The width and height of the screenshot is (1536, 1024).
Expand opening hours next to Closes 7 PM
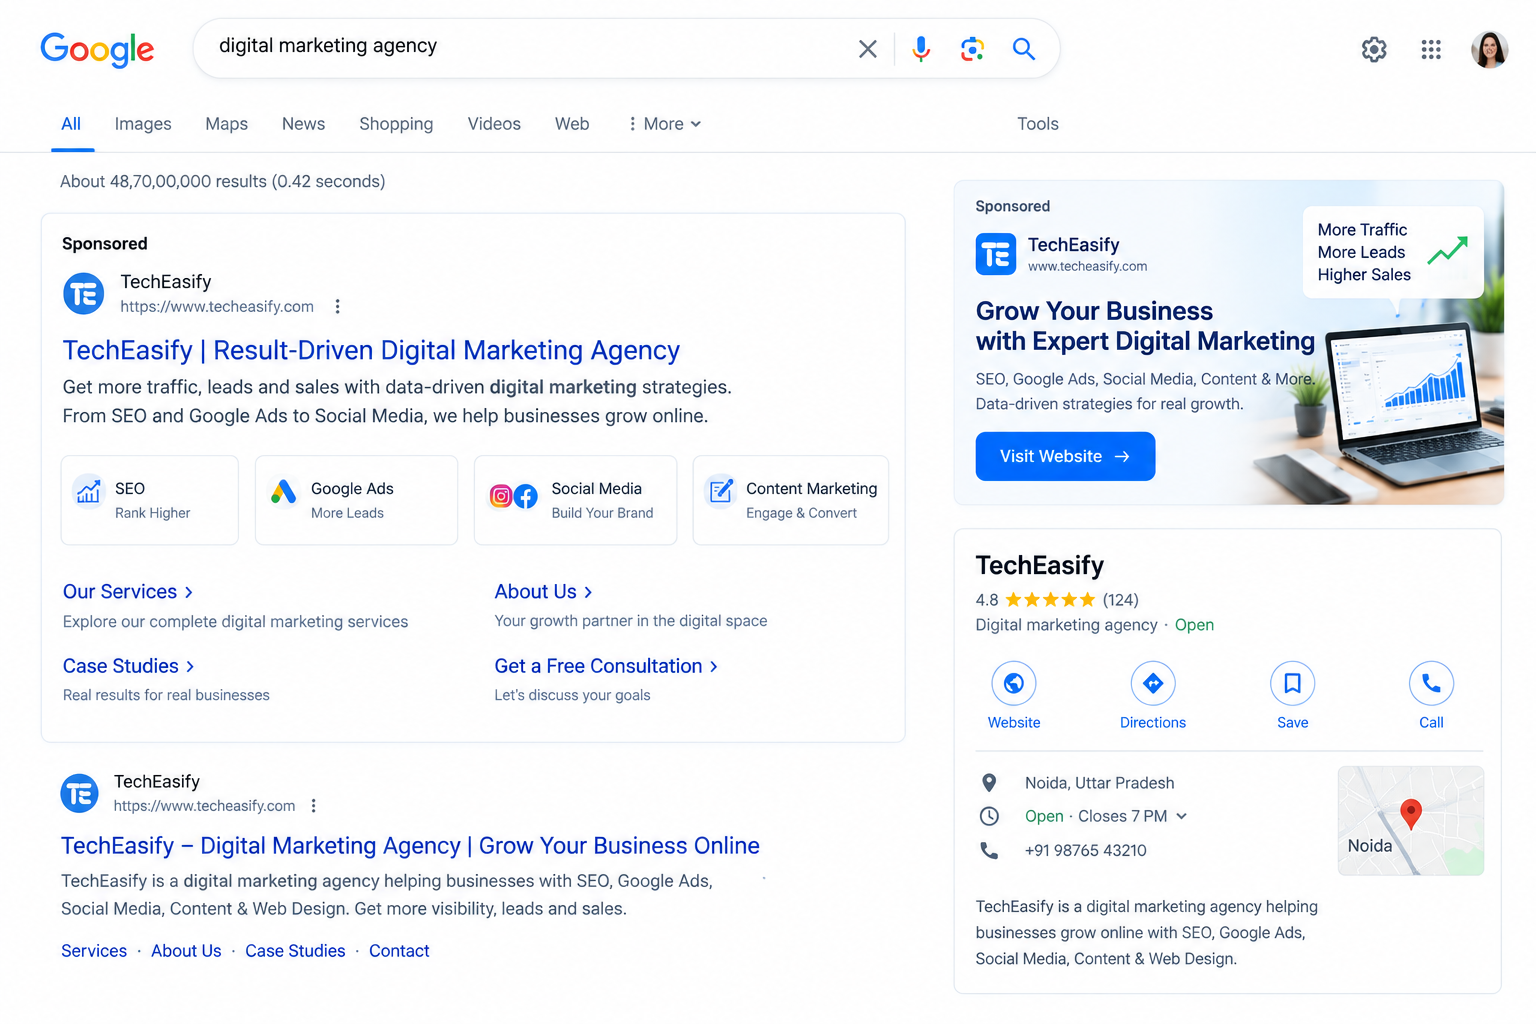[1181, 816]
